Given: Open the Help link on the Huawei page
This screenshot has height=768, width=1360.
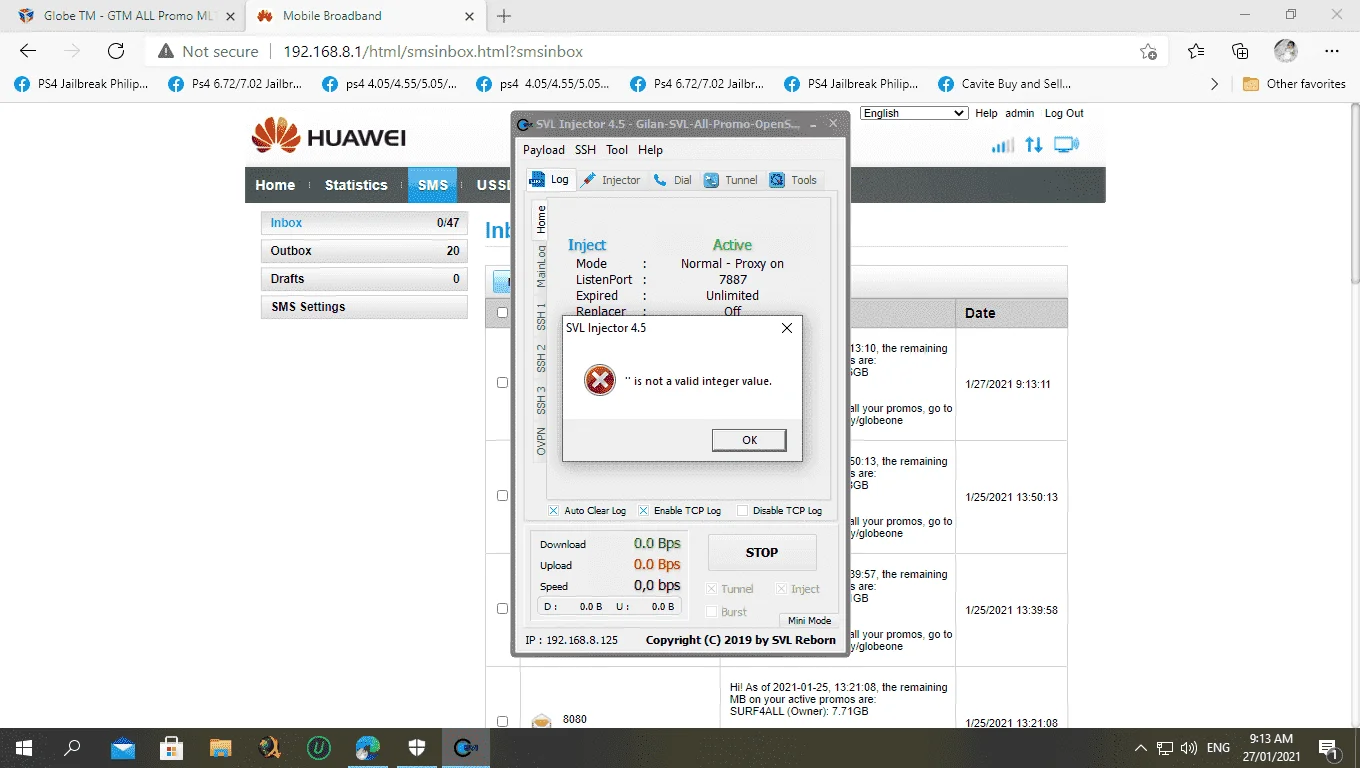Looking at the screenshot, I should coord(986,113).
